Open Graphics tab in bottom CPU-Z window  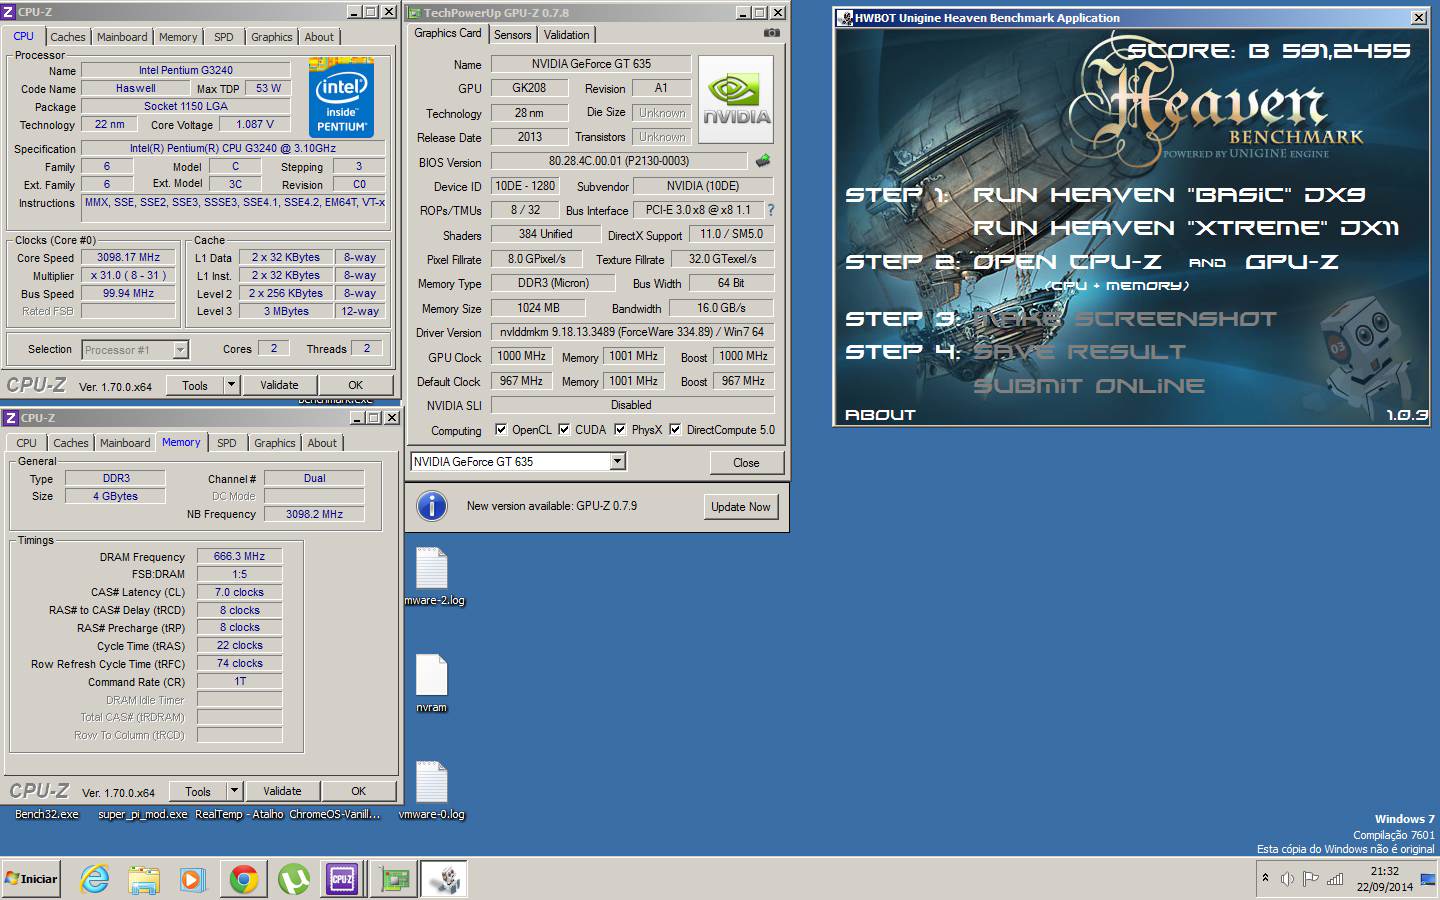pos(274,443)
